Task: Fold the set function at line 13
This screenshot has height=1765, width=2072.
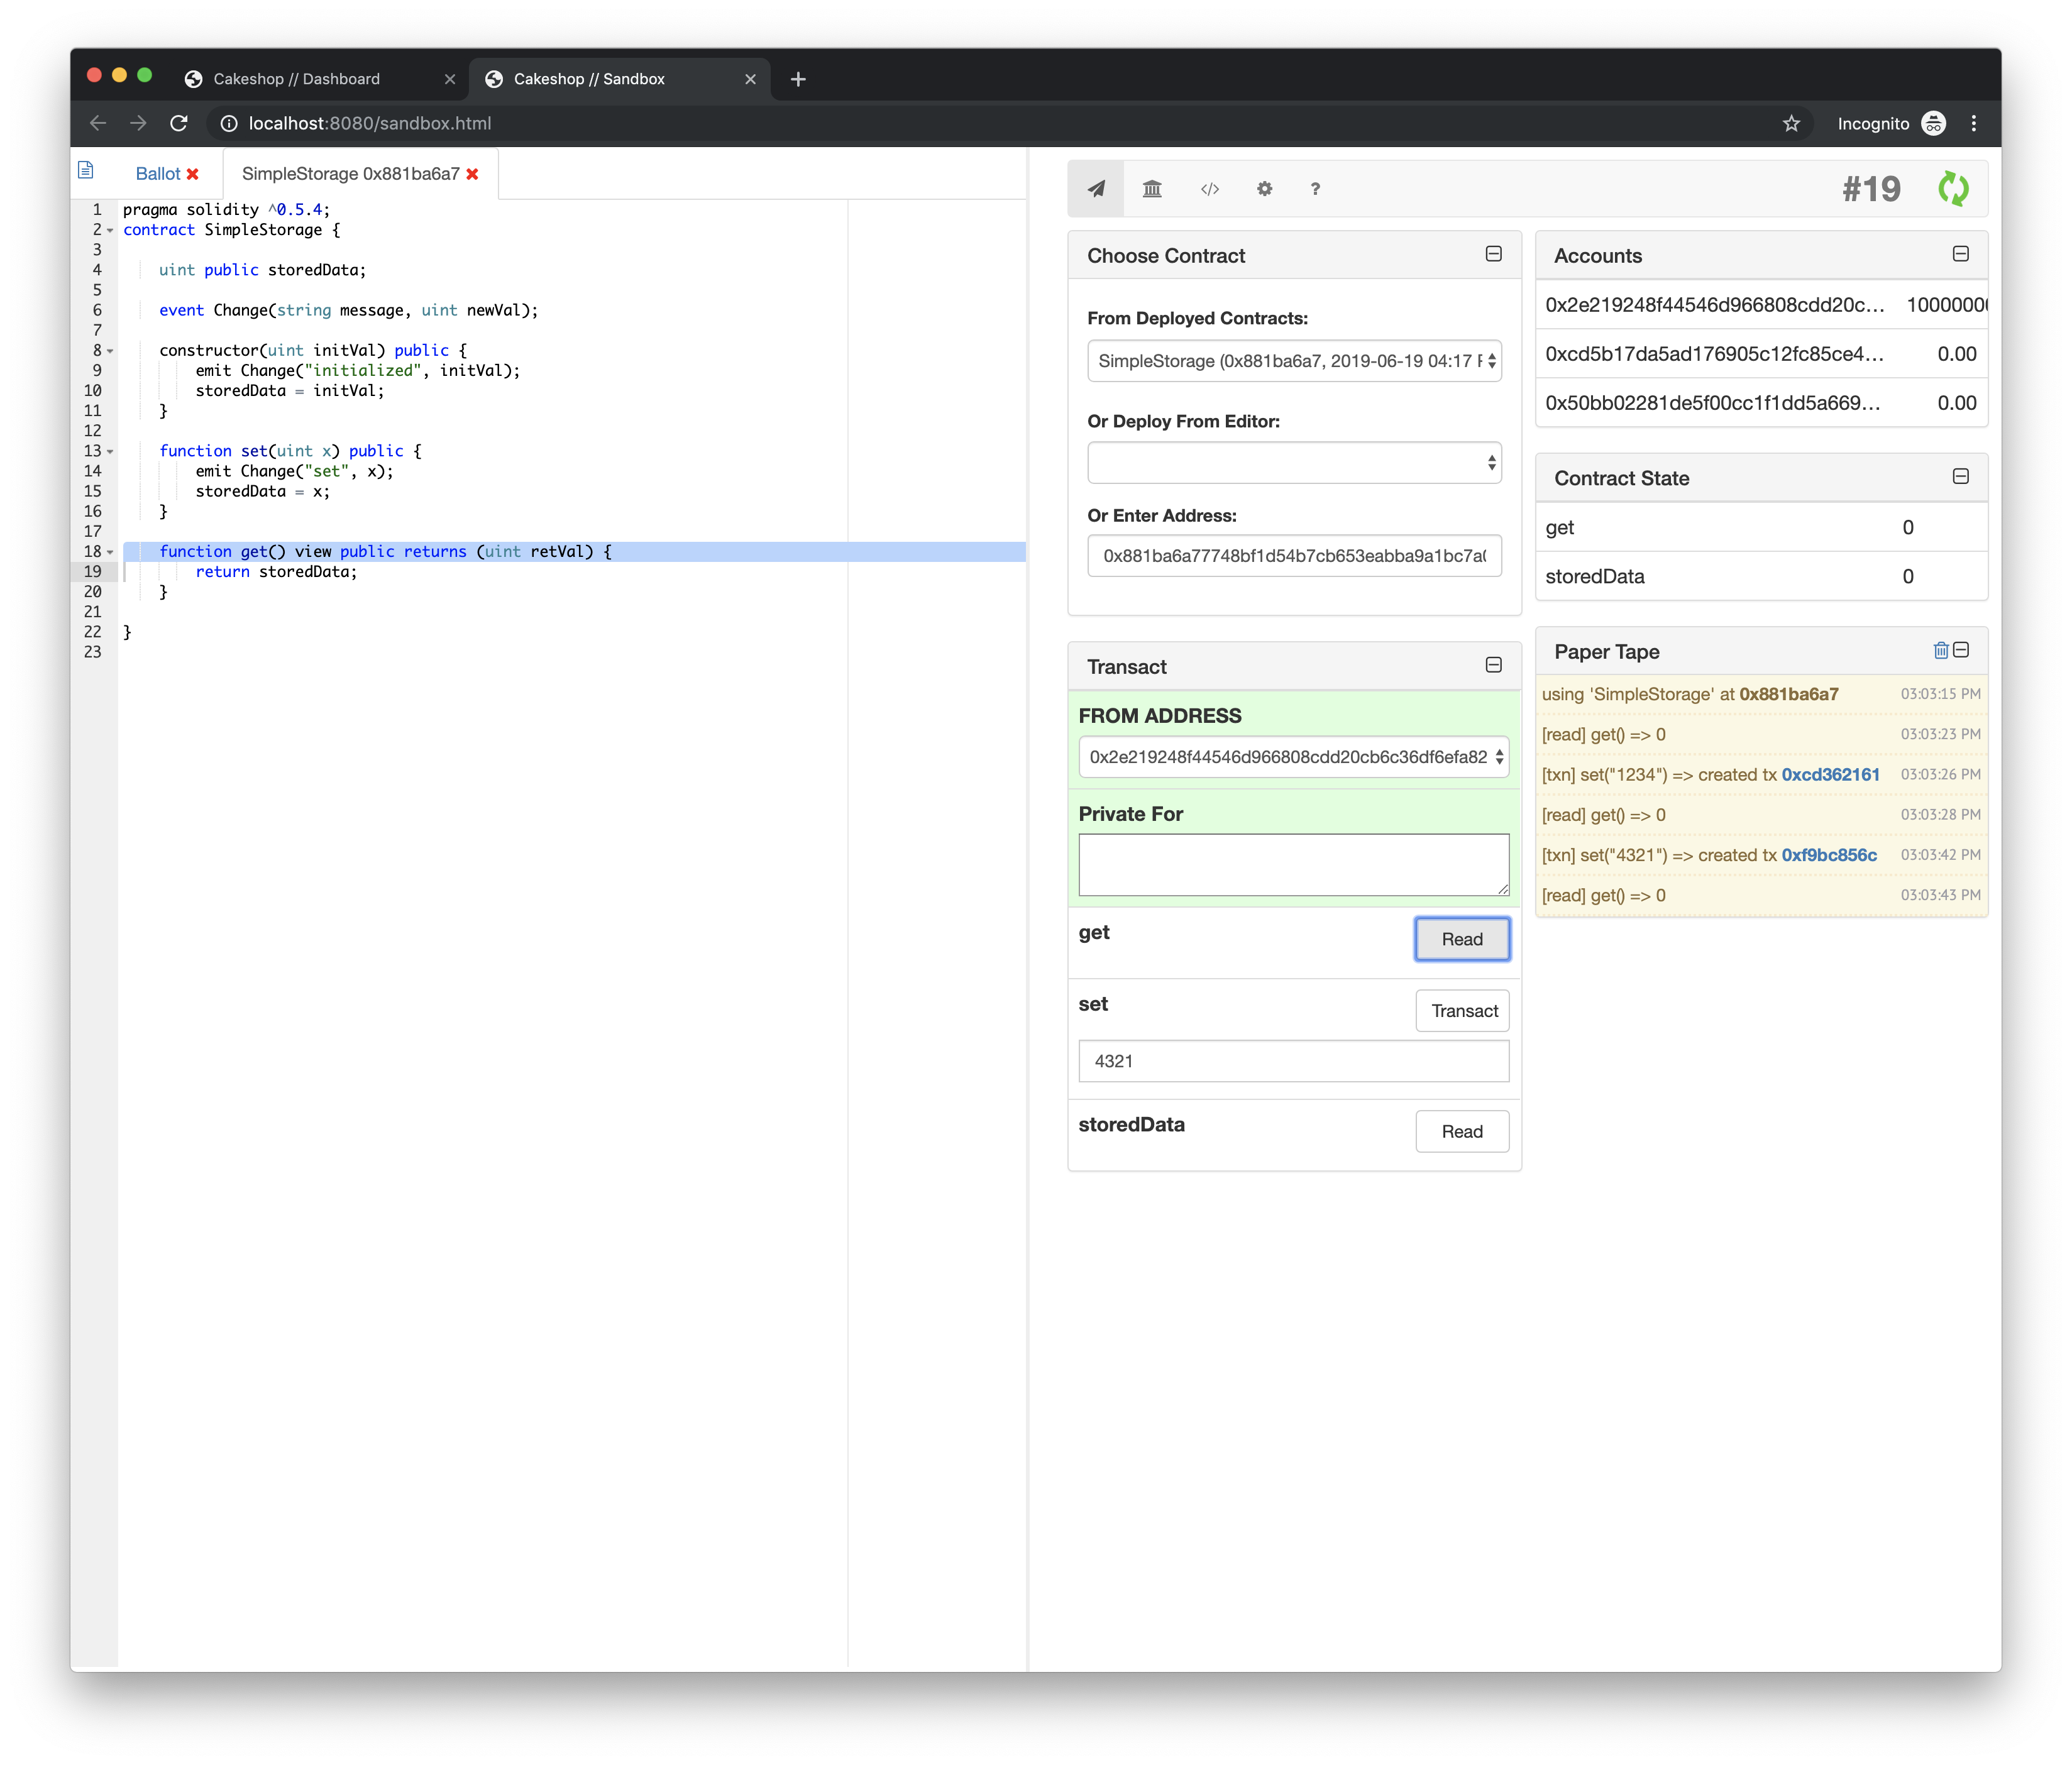Action: 110,452
